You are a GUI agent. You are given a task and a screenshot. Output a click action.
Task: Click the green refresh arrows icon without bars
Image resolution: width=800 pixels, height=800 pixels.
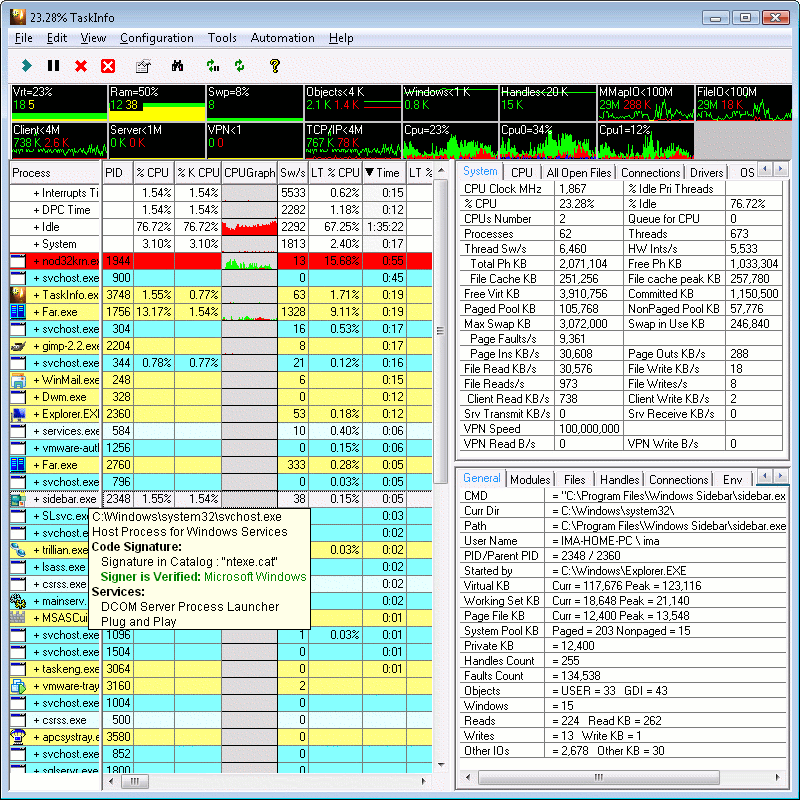(x=240, y=66)
